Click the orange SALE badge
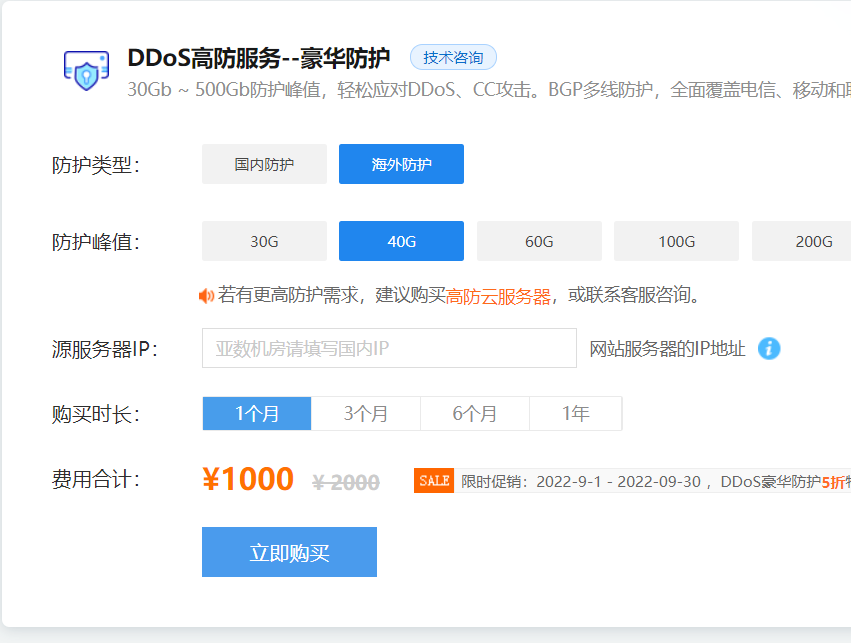Viewport: 851px width, 643px height. [x=434, y=481]
